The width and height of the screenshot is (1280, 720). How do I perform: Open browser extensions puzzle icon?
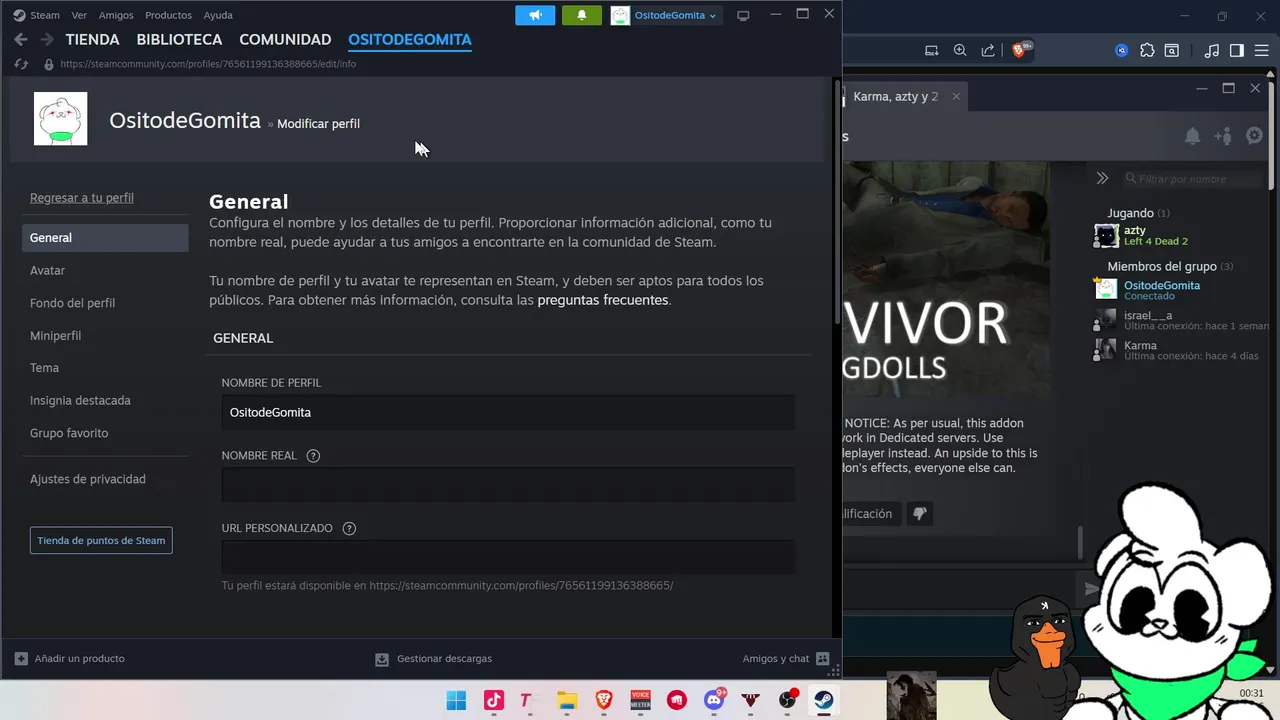coord(1147,51)
